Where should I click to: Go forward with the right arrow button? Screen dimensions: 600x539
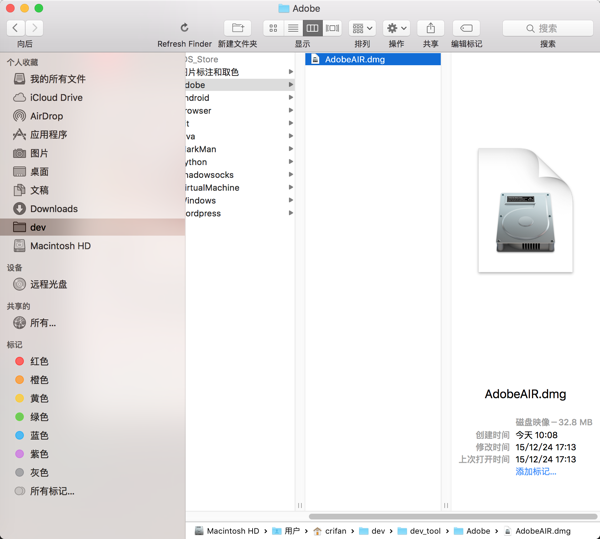[34, 28]
